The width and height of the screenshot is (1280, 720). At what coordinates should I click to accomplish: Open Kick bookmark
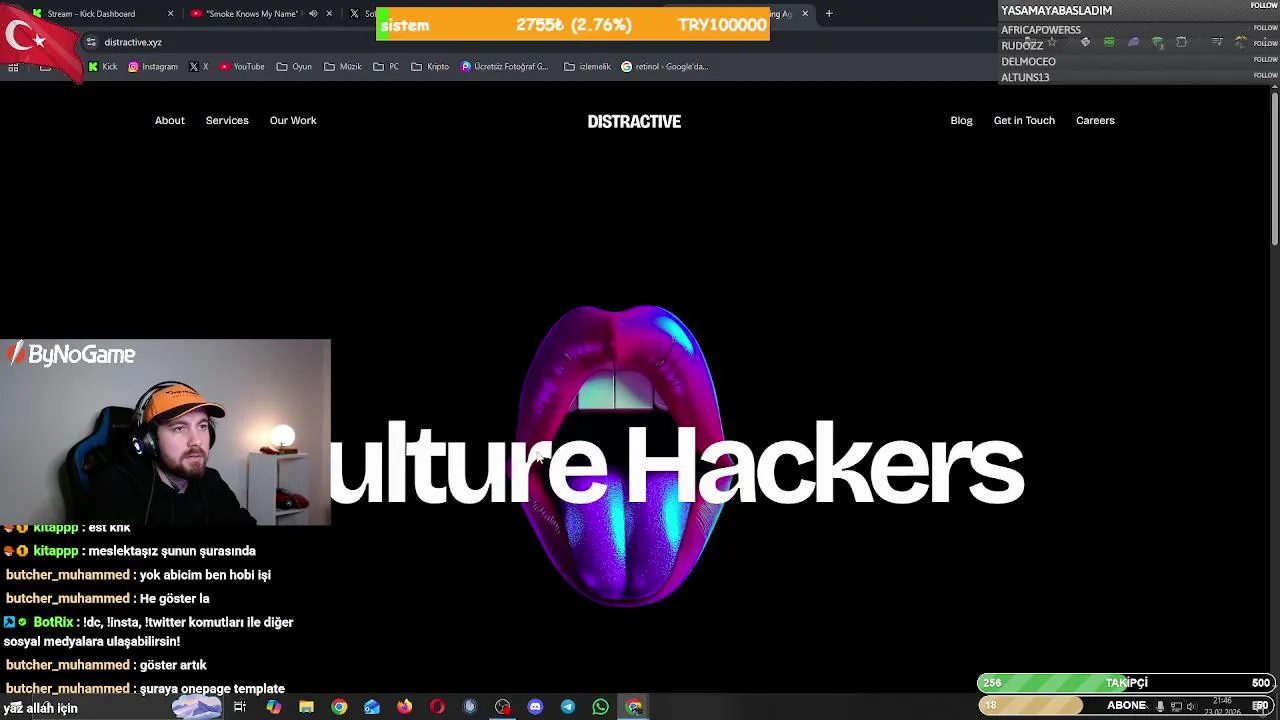(x=102, y=67)
